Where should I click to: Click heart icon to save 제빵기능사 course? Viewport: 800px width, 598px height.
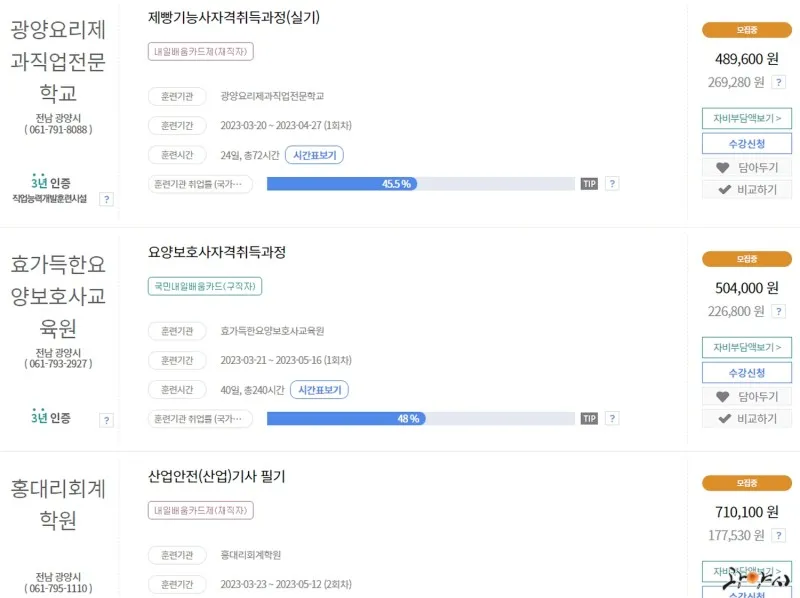coord(722,167)
